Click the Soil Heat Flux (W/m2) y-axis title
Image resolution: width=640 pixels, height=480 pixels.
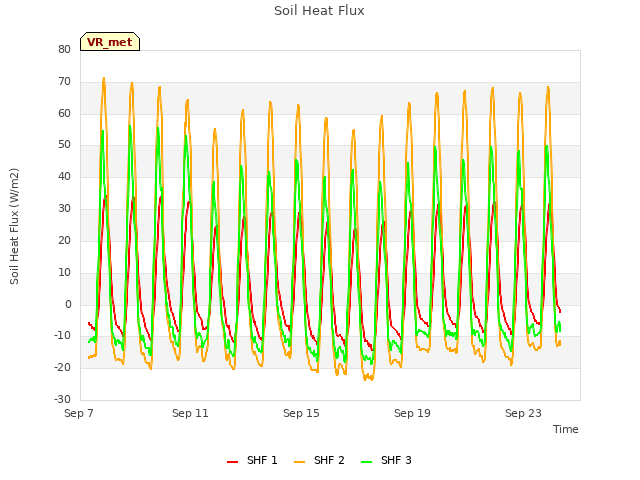pos(14,226)
